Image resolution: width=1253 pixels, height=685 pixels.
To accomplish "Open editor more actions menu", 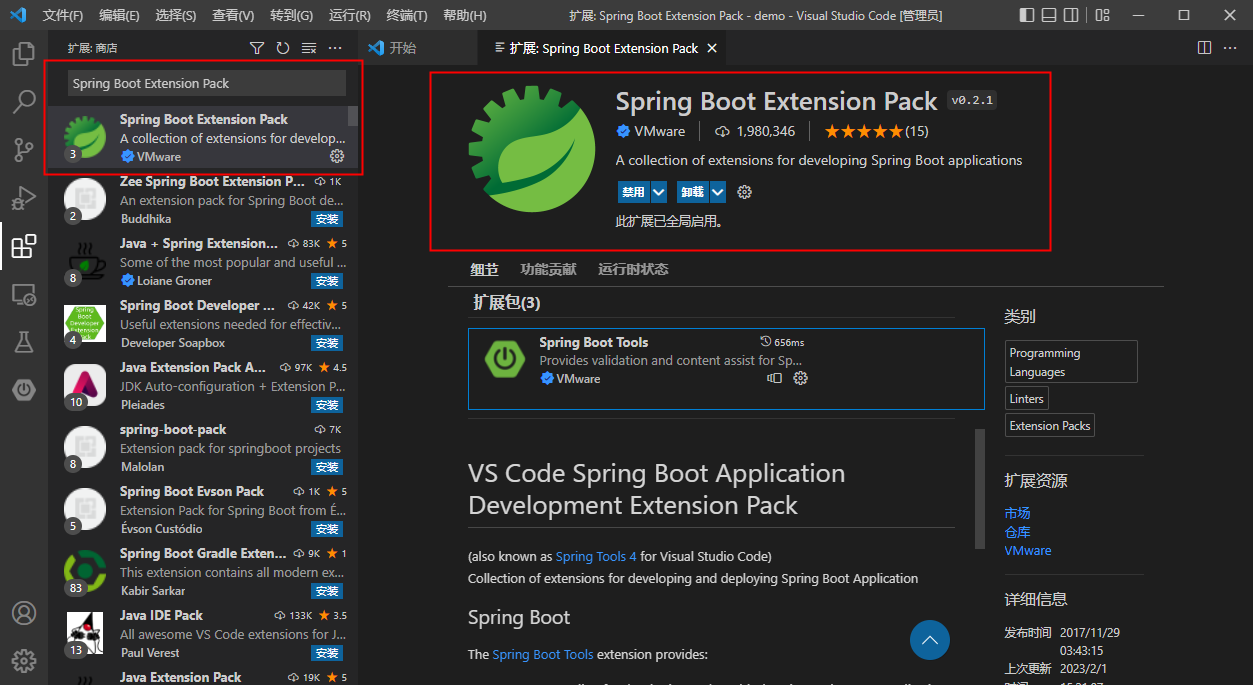I will 1231,48.
